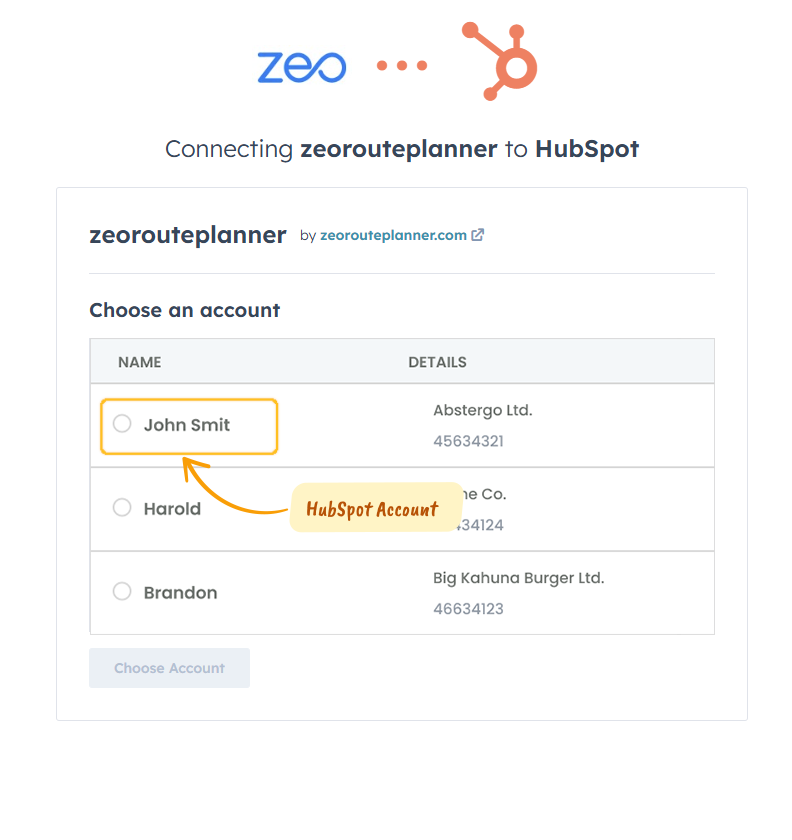792x840 pixels.
Task: Click the Abstergo Ltd. company name
Action: [483, 410]
